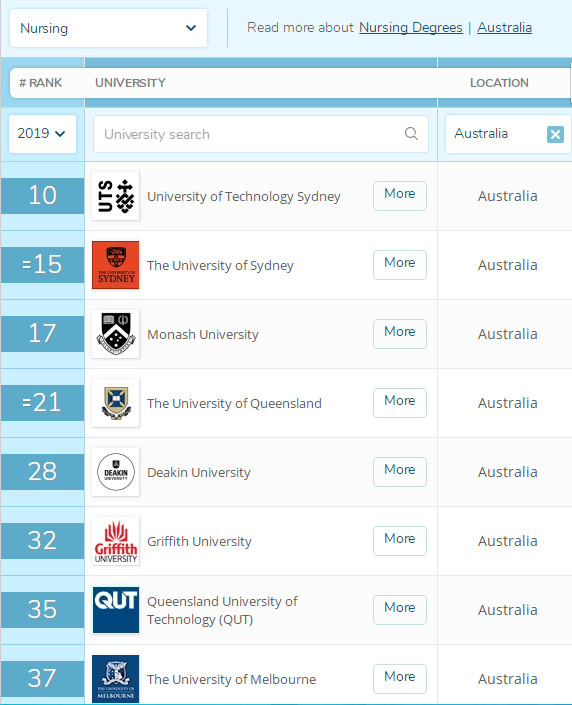The image size is (572, 705).
Task: Open University of Technology Sydney name link
Action: (x=244, y=196)
